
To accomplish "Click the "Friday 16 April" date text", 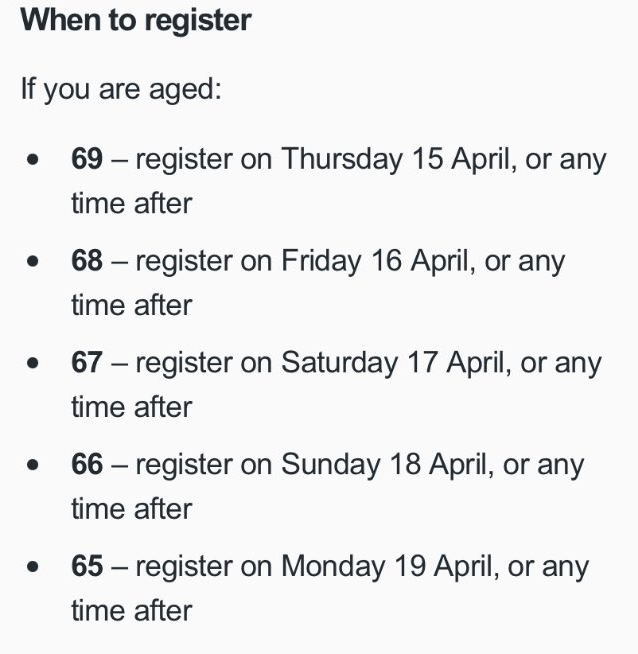I will [376, 262].
